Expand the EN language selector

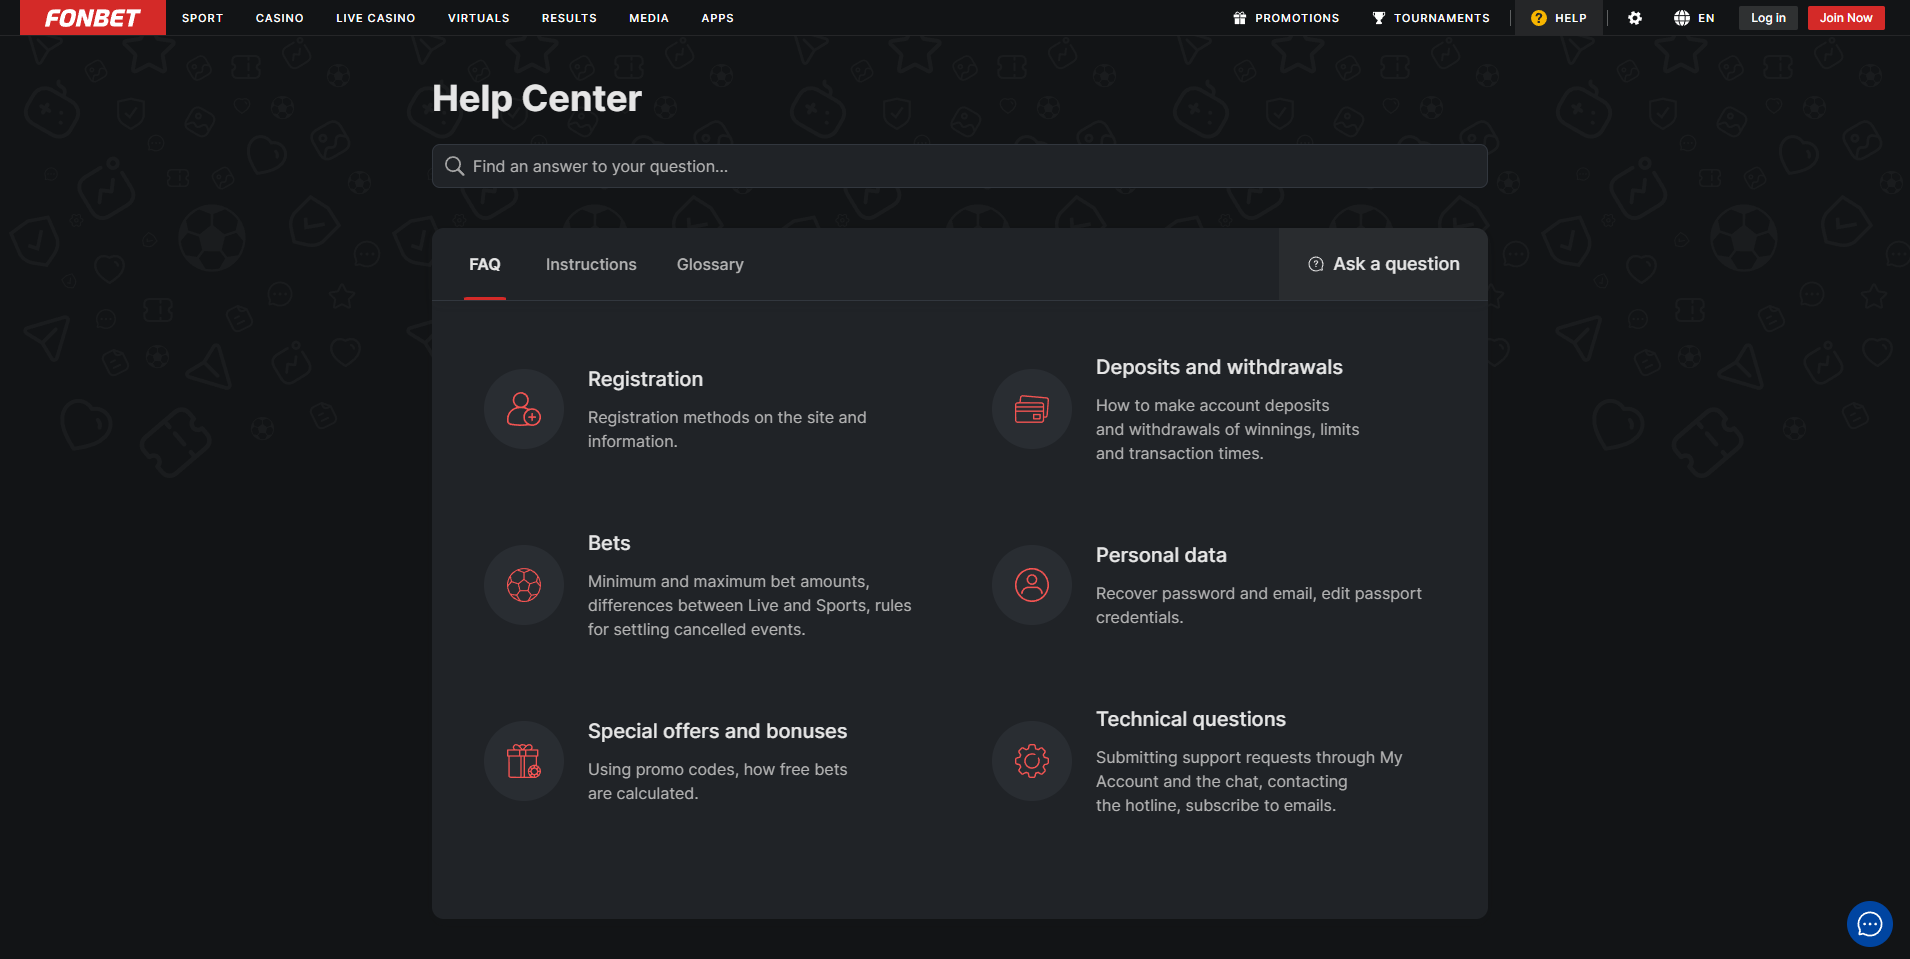(1694, 18)
